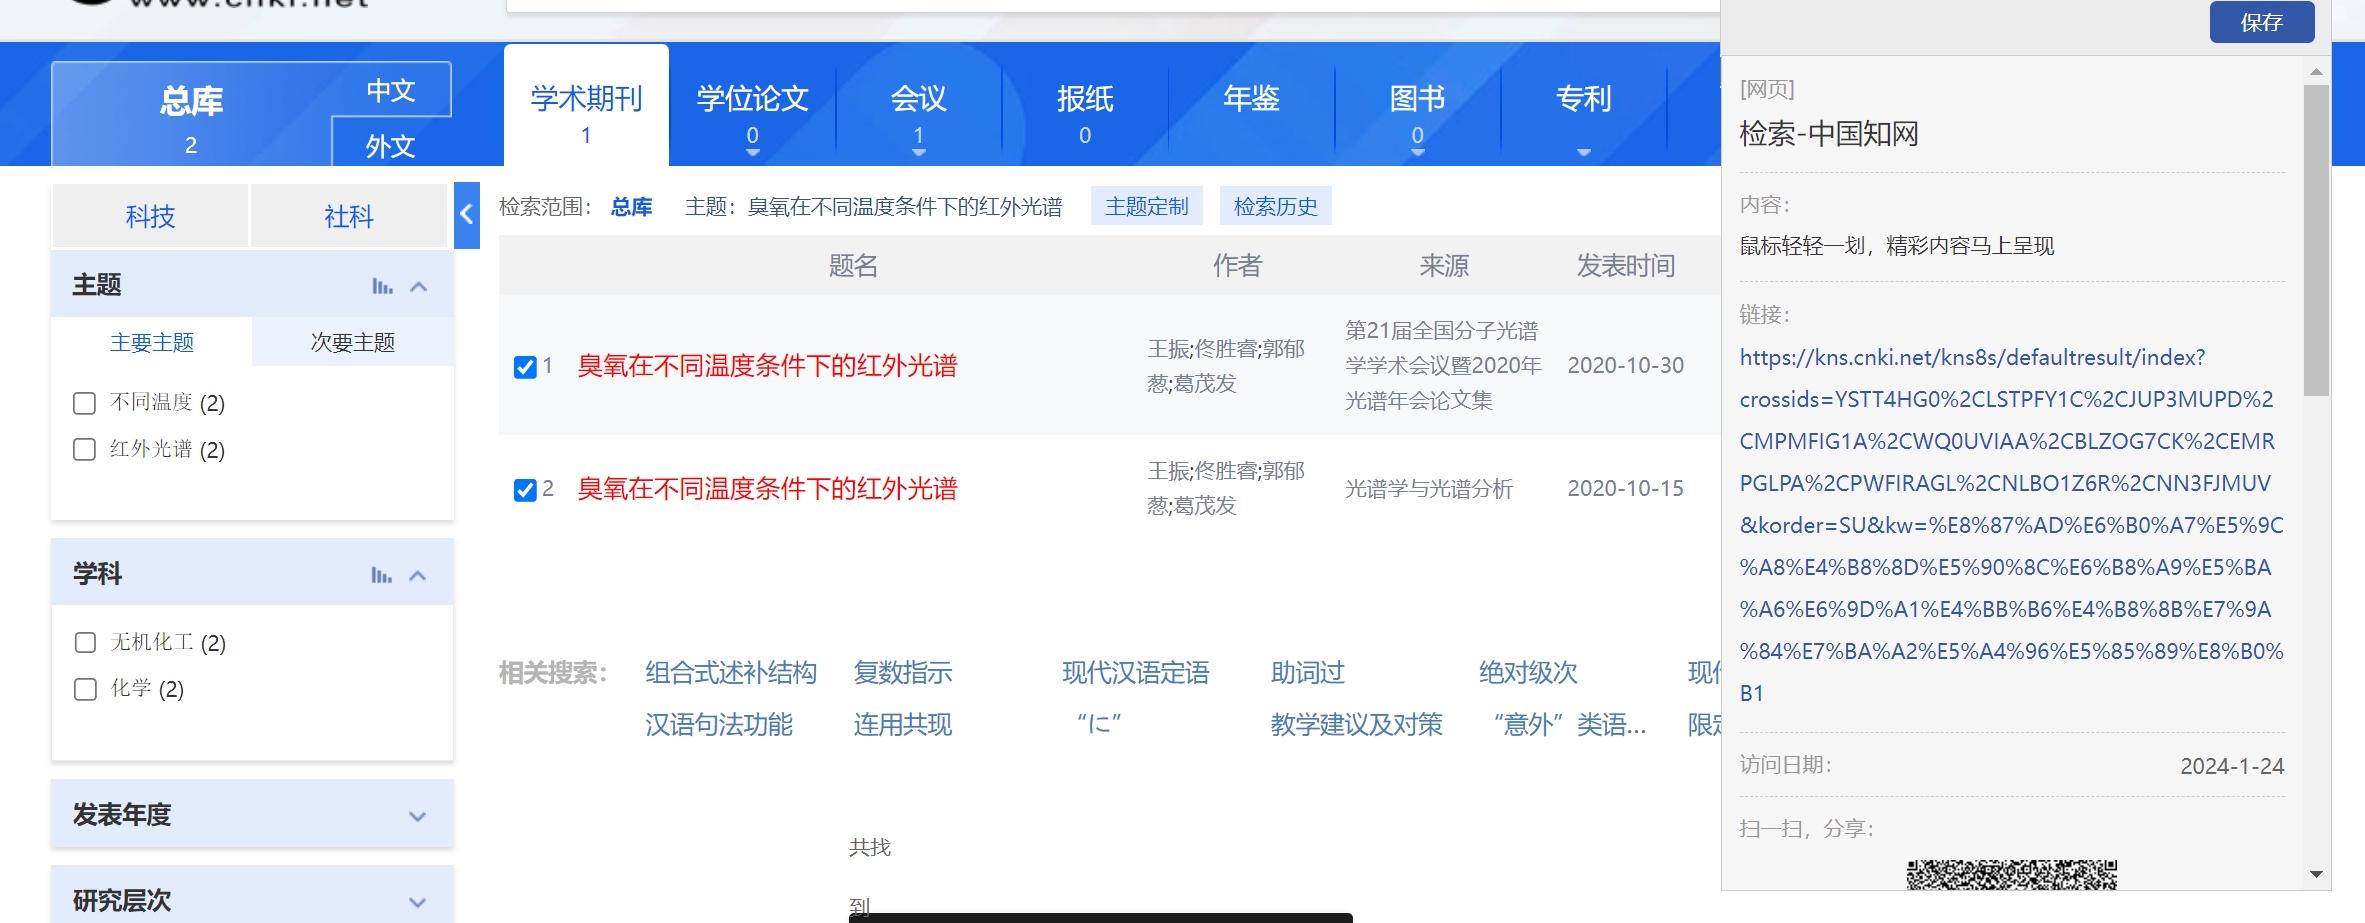The image size is (2365, 923).
Task: Open the 2020-10-15 article title link
Action: [767, 489]
